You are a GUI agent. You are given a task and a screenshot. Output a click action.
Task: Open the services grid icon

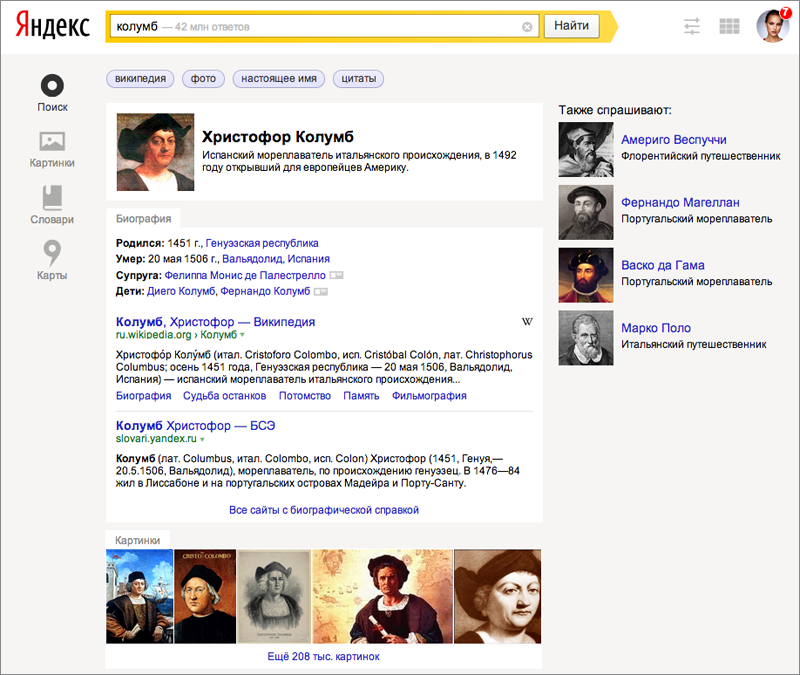pyautogui.click(x=729, y=26)
